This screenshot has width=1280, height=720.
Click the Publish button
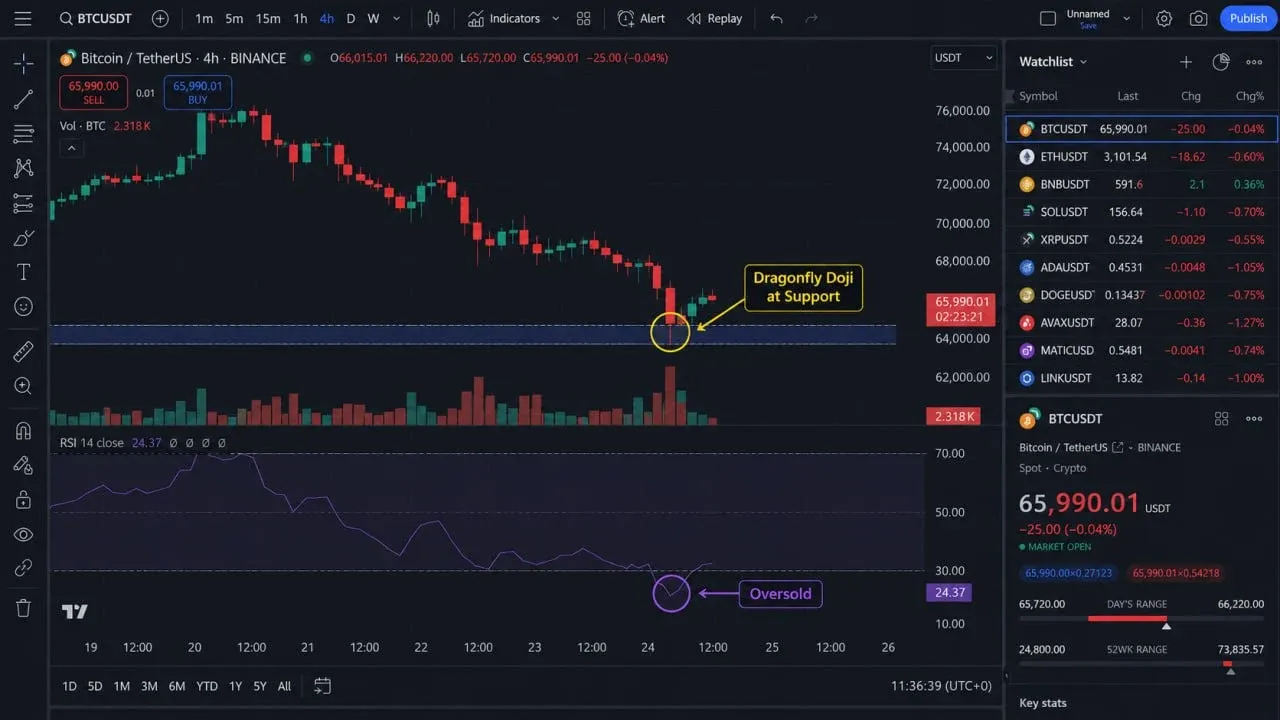pos(1248,18)
